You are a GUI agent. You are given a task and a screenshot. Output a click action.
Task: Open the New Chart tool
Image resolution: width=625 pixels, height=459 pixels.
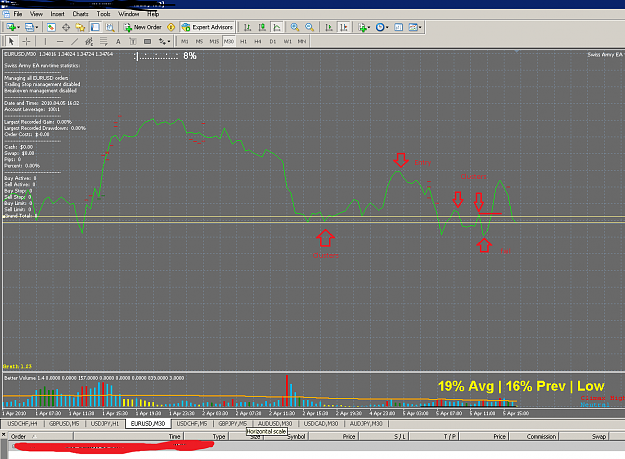[x=11, y=27]
